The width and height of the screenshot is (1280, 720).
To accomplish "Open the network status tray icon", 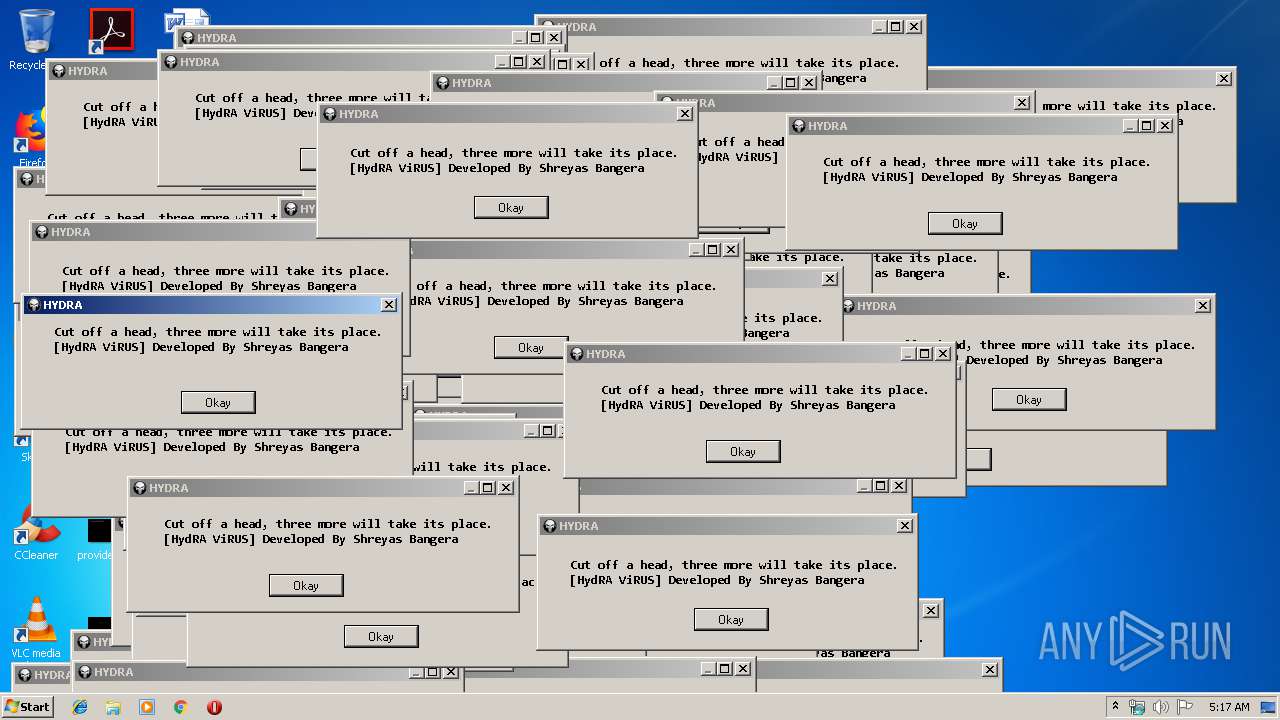I will click(1137, 707).
